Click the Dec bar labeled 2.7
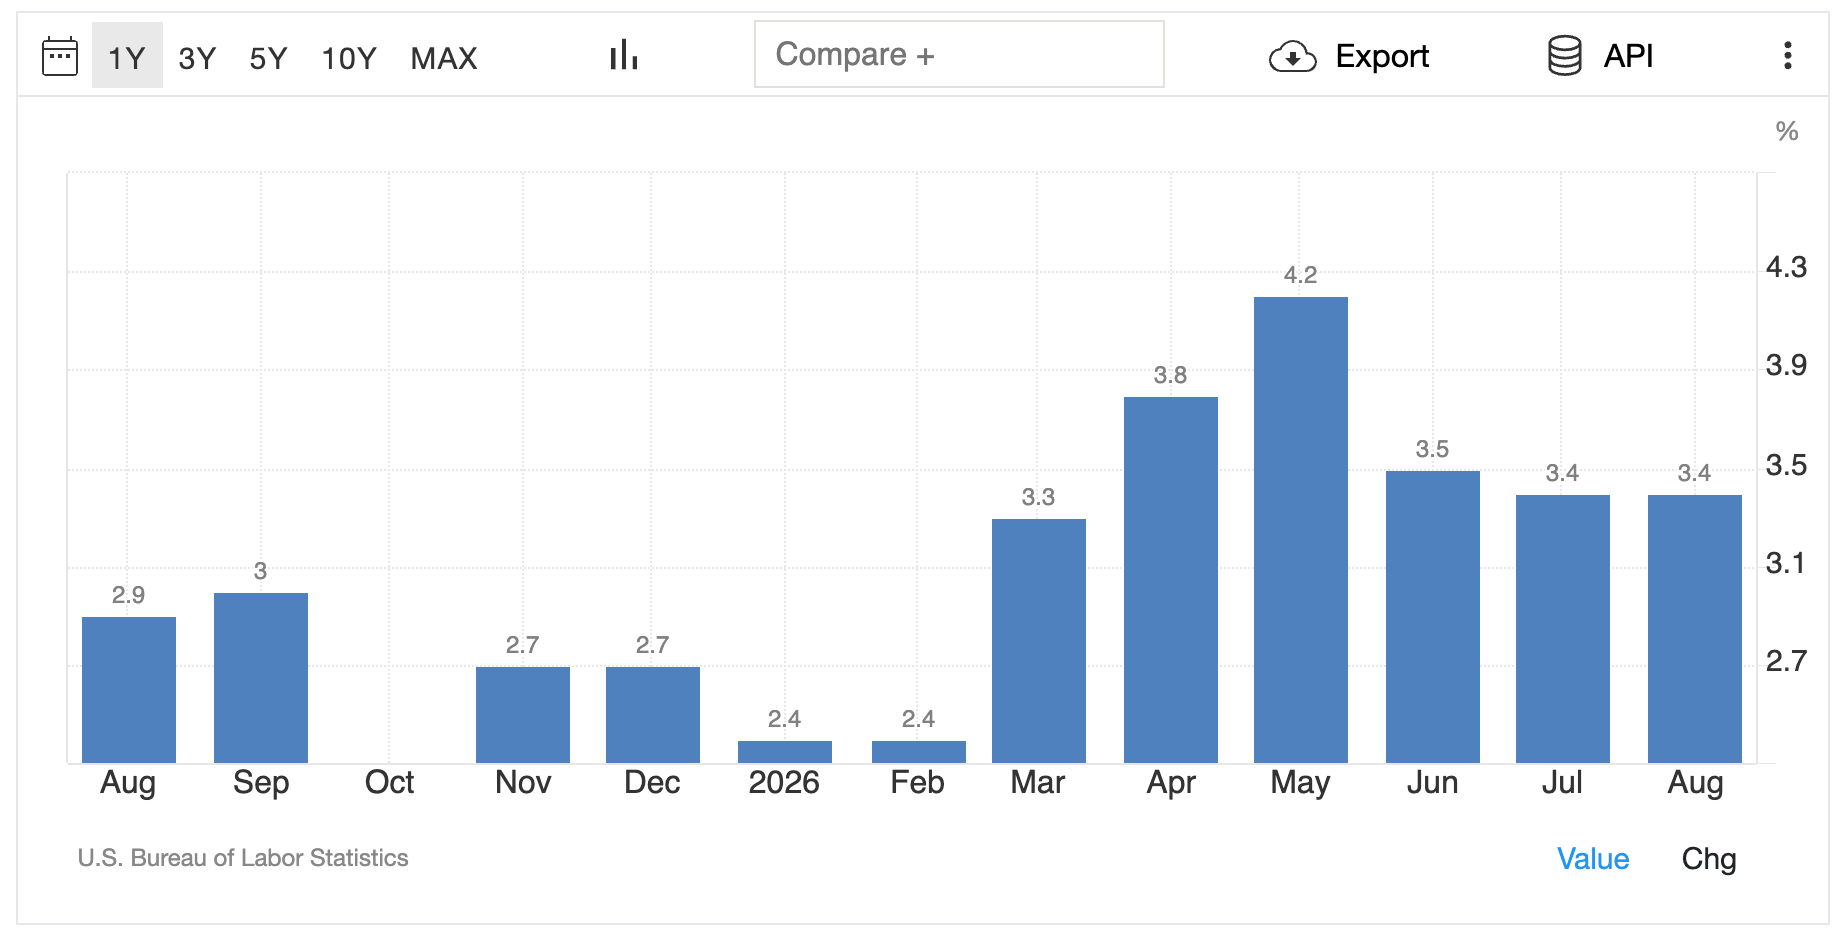The height and width of the screenshot is (936, 1846). [x=653, y=715]
